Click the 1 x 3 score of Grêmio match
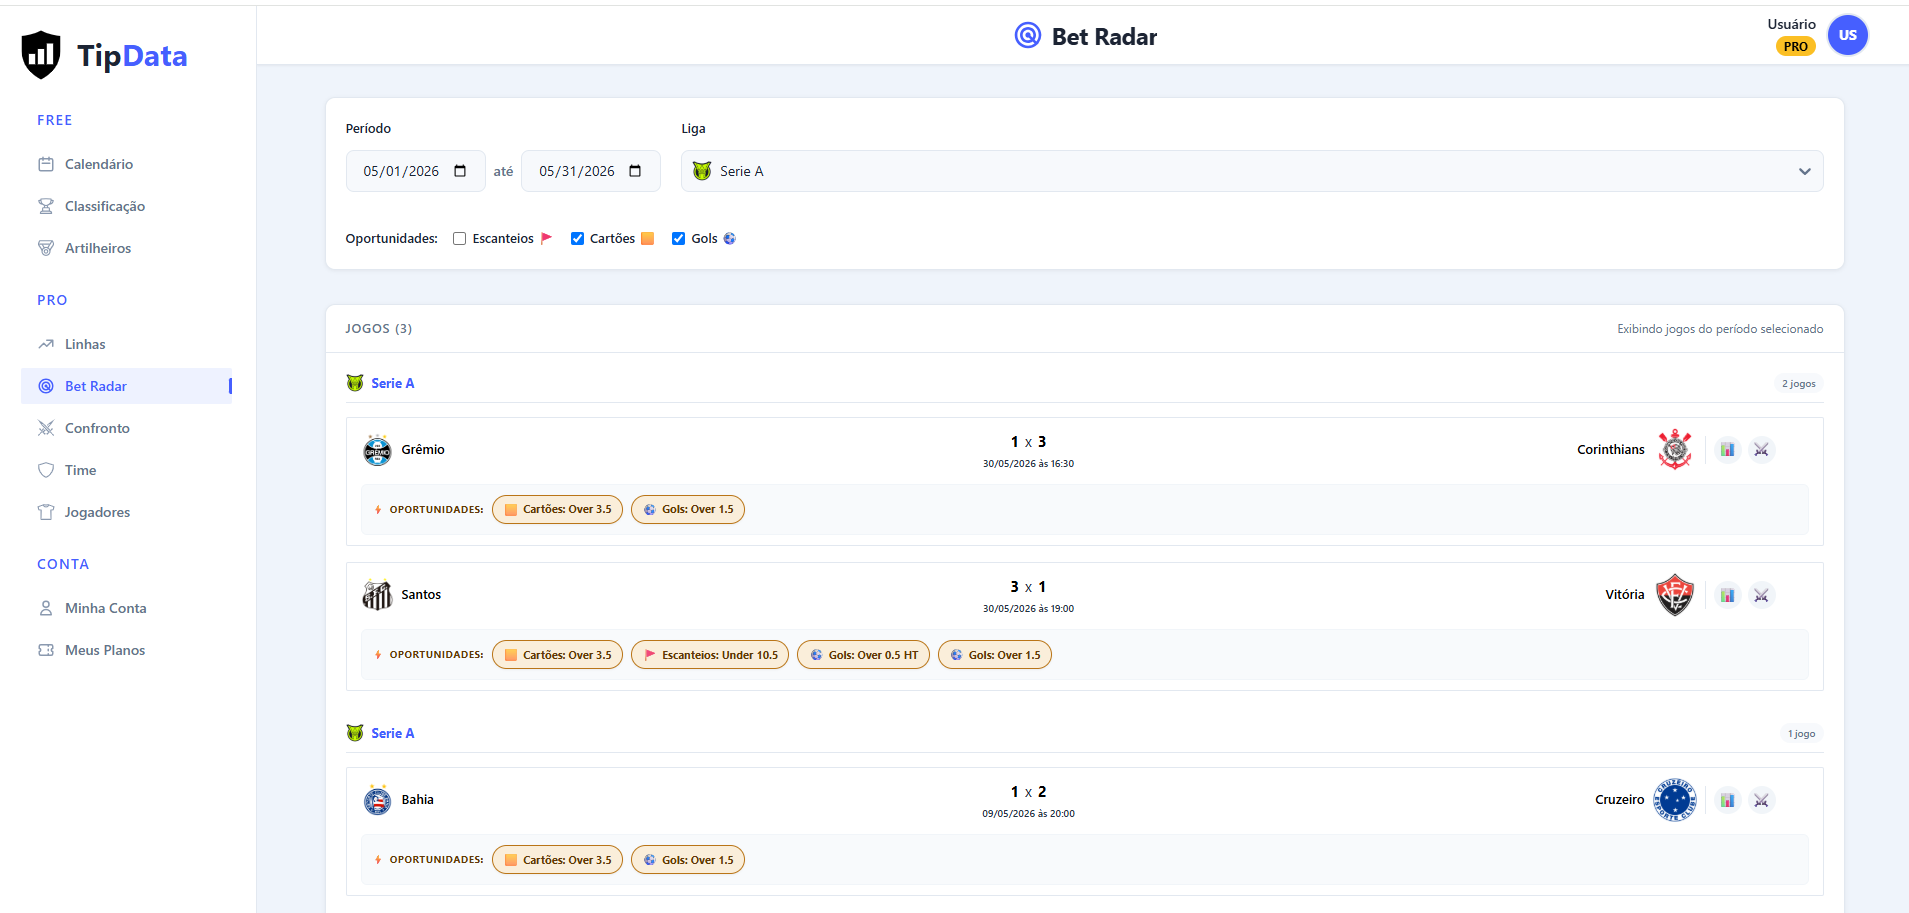This screenshot has width=1909, height=913. click(1028, 442)
